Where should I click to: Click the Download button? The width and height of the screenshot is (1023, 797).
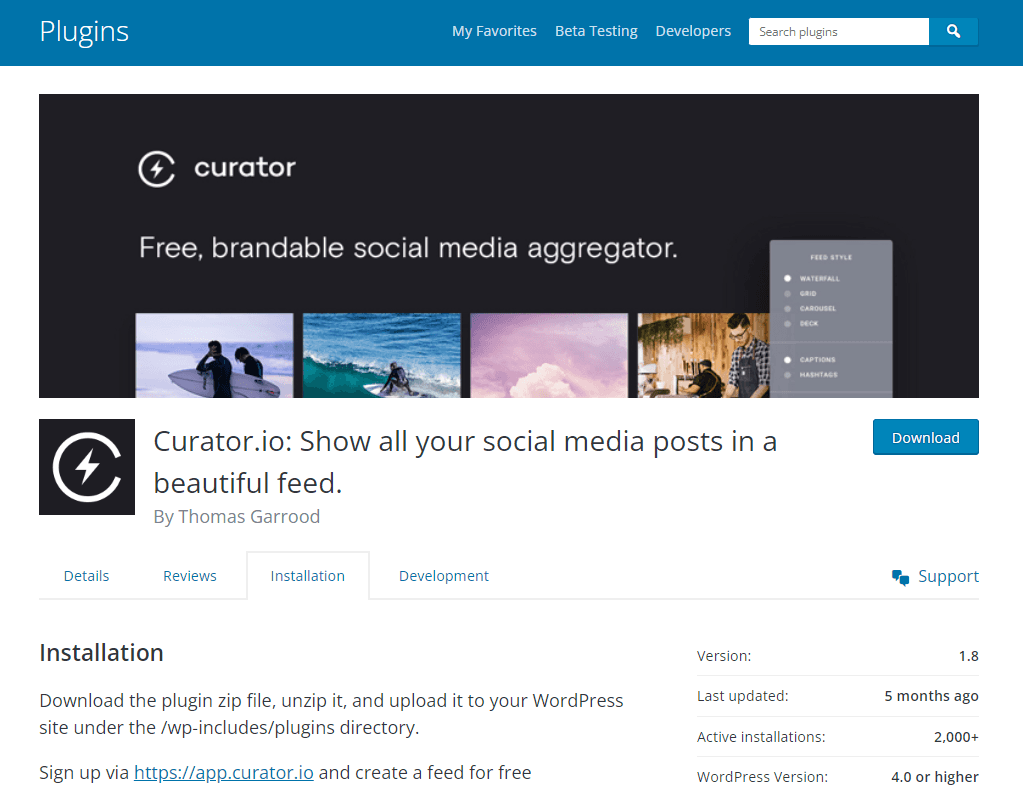click(x=925, y=437)
